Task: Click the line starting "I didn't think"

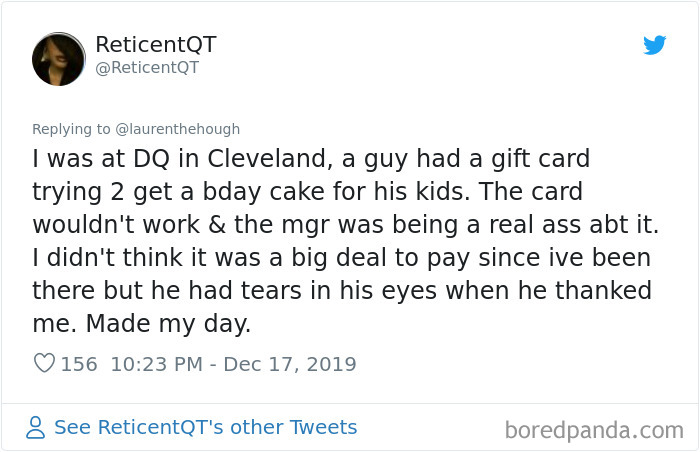Action: pos(341,257)
